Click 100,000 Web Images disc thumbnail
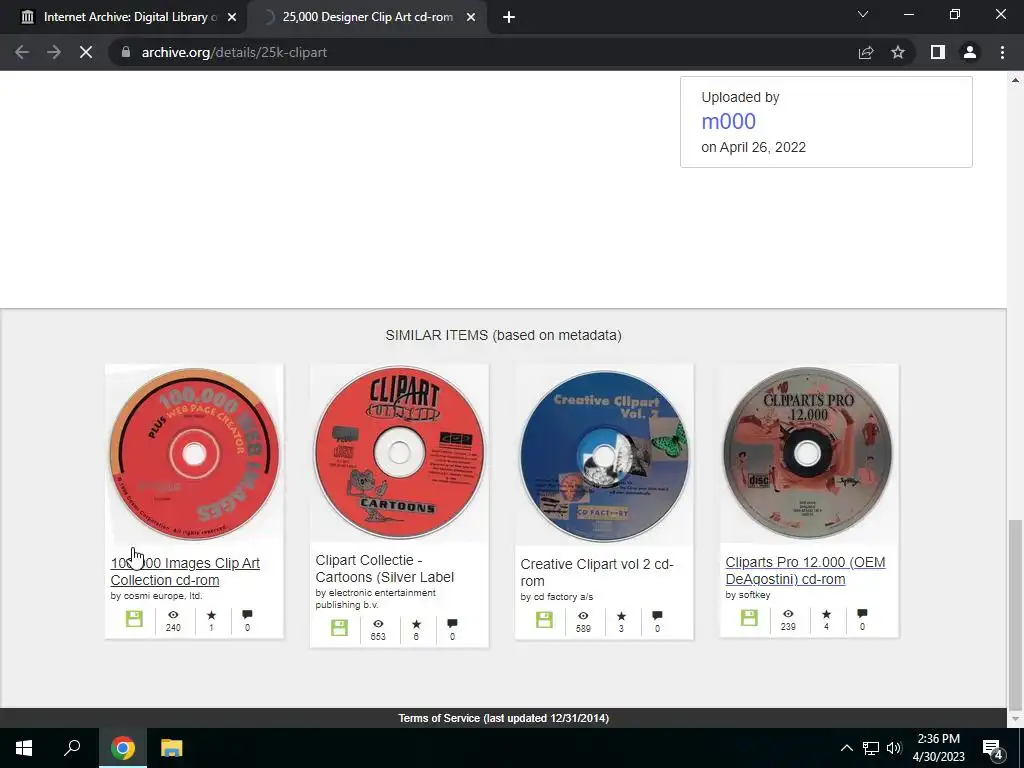1024x768 pixels. [x=194, y=454]
